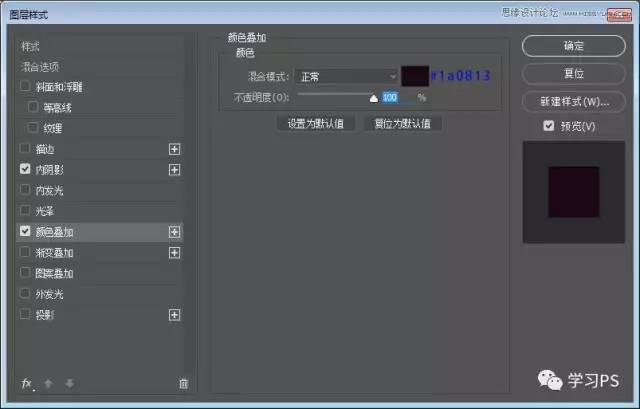640x409 pixels.
Task: Click the plus icon next to 投影
Action: [175, 315]
